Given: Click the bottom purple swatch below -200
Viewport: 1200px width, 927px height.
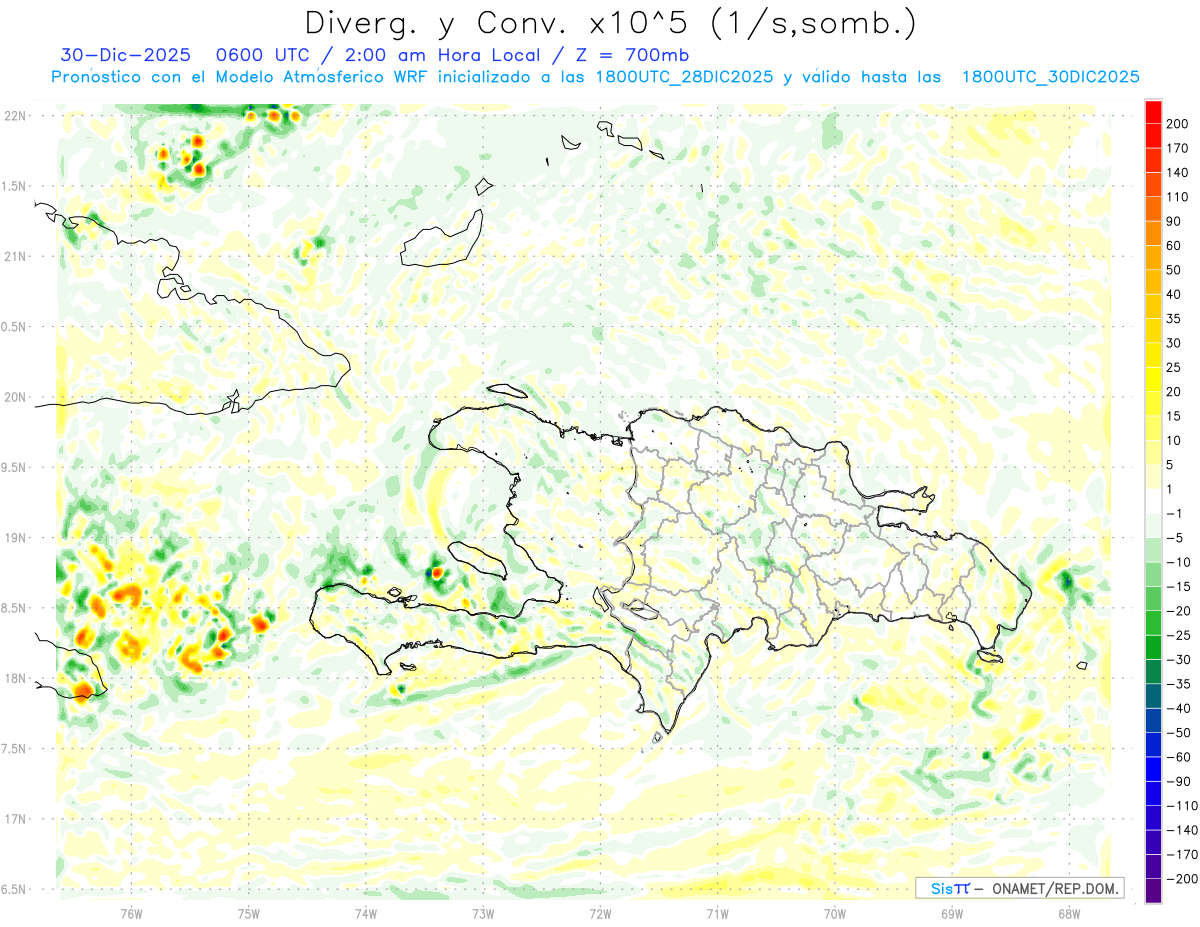Looking at the screenshot, I should click(1153, 891).
